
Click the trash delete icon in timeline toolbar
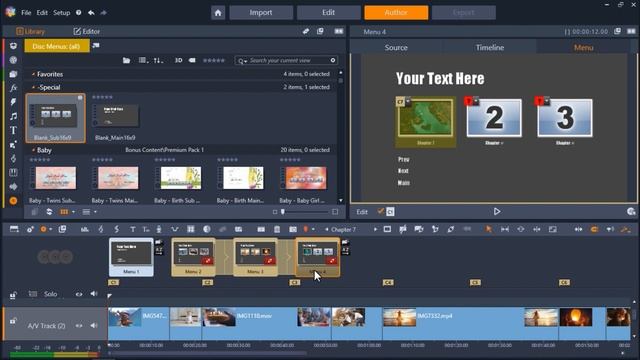[277, 229]
